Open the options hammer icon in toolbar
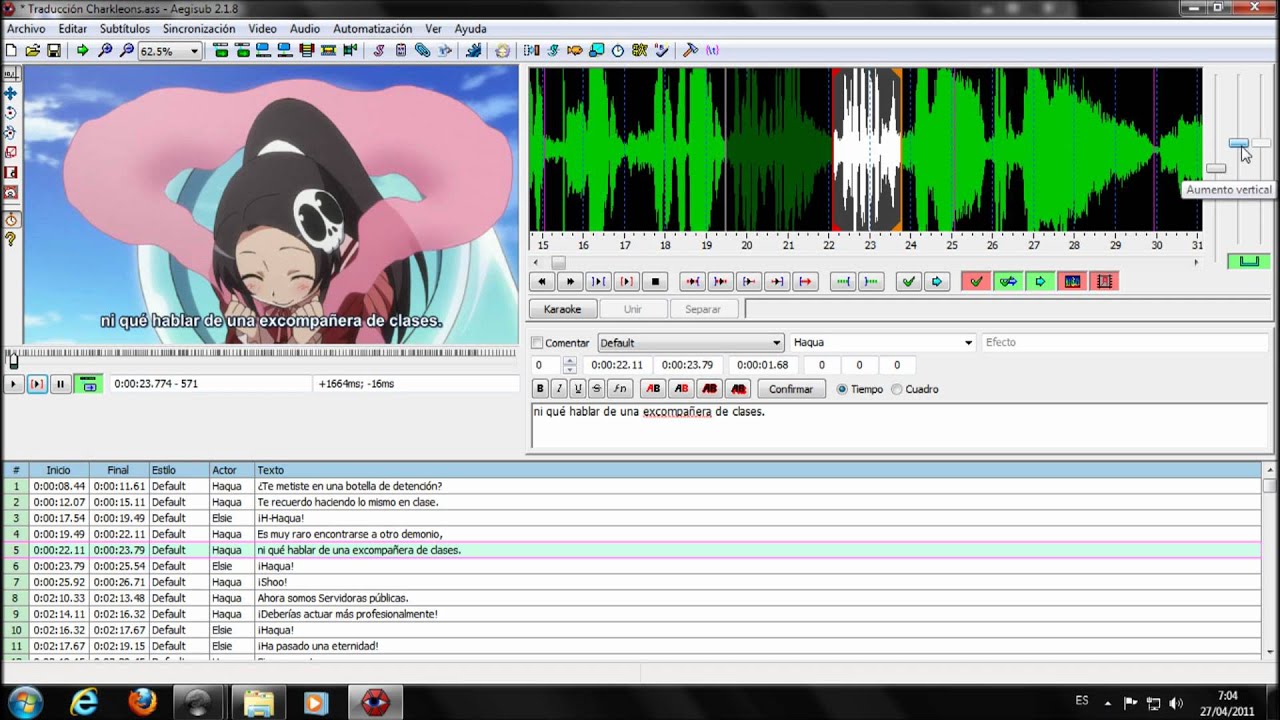The height and width of the screenshot is (720, 1280). click(x=690, y=50)
